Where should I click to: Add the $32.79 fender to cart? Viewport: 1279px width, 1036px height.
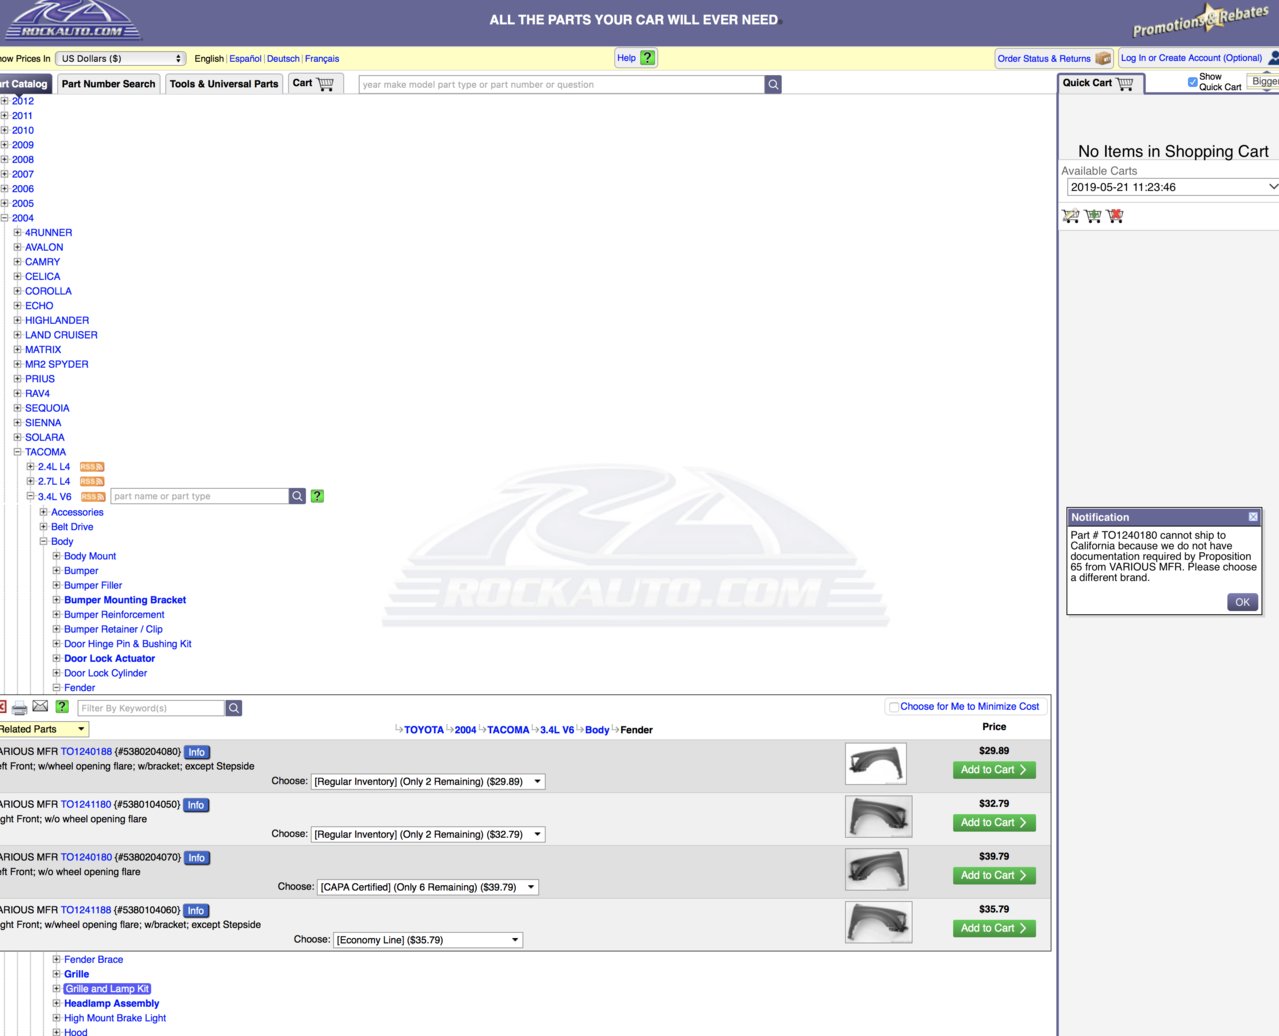[x=994, y=823]
